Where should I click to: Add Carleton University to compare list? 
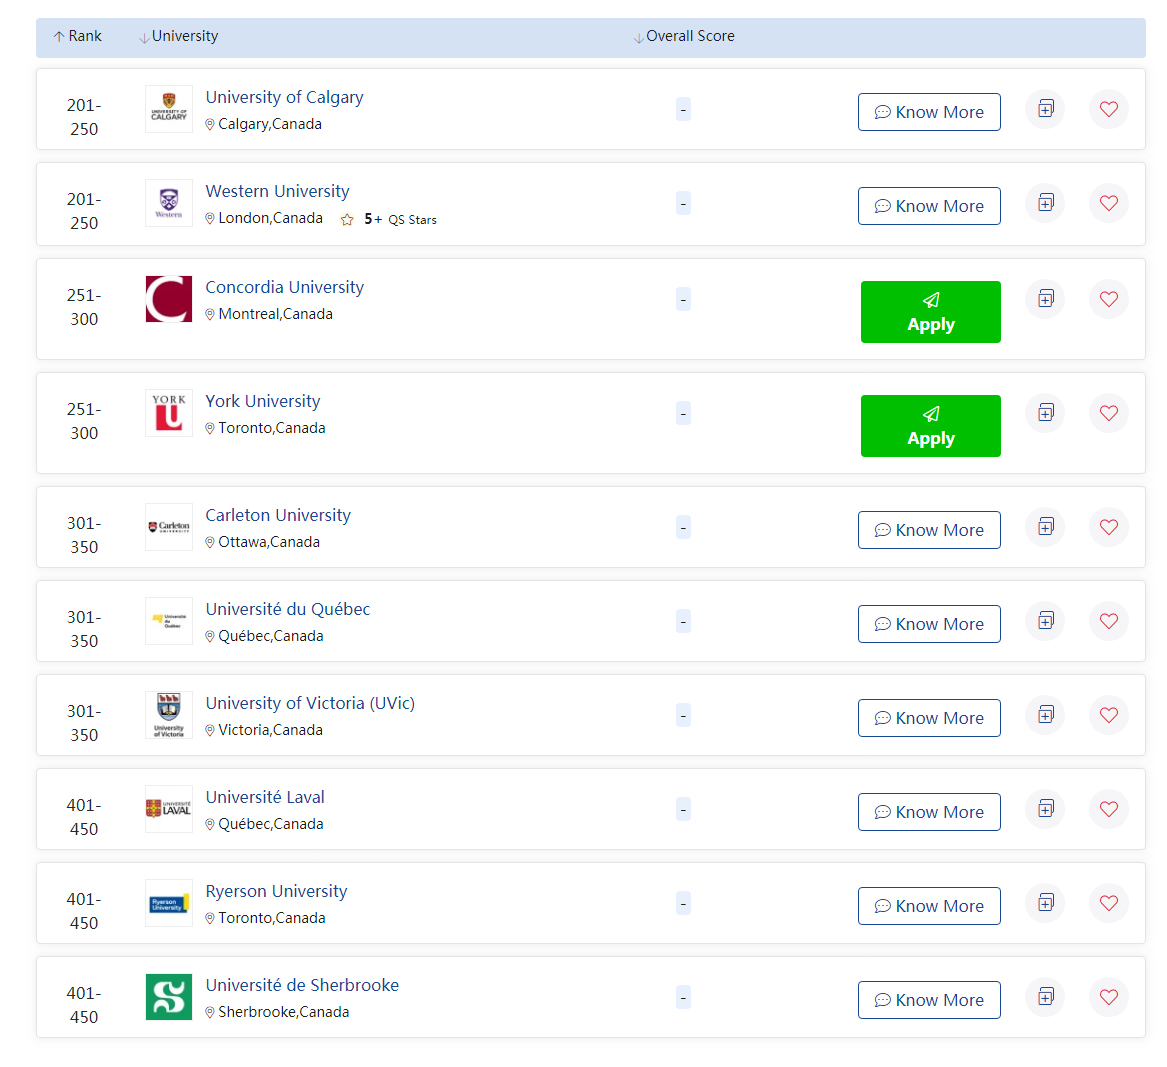(1045, 527)
